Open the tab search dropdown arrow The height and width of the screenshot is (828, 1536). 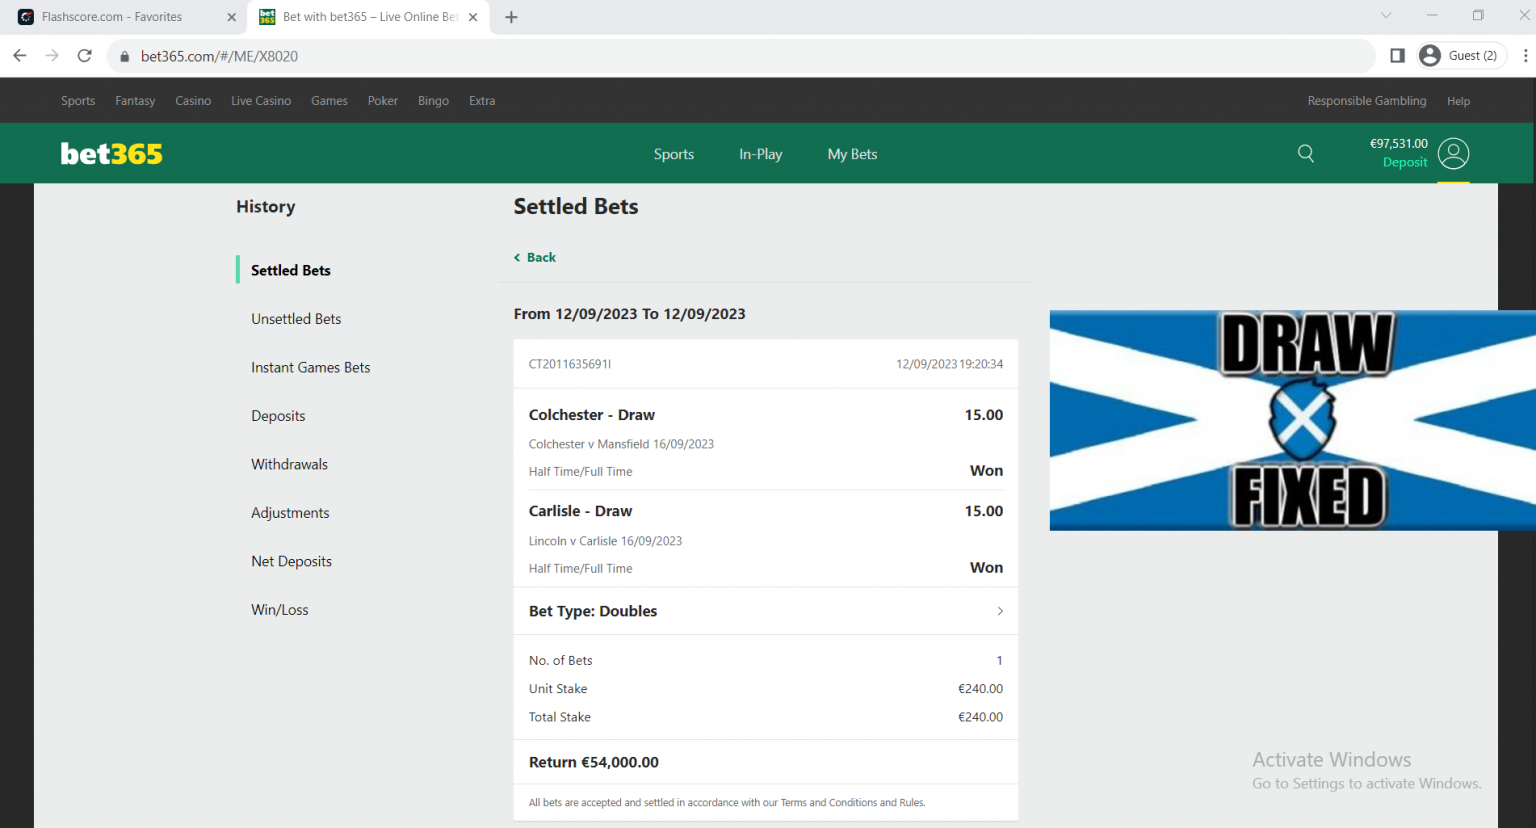pos(1385,15)
